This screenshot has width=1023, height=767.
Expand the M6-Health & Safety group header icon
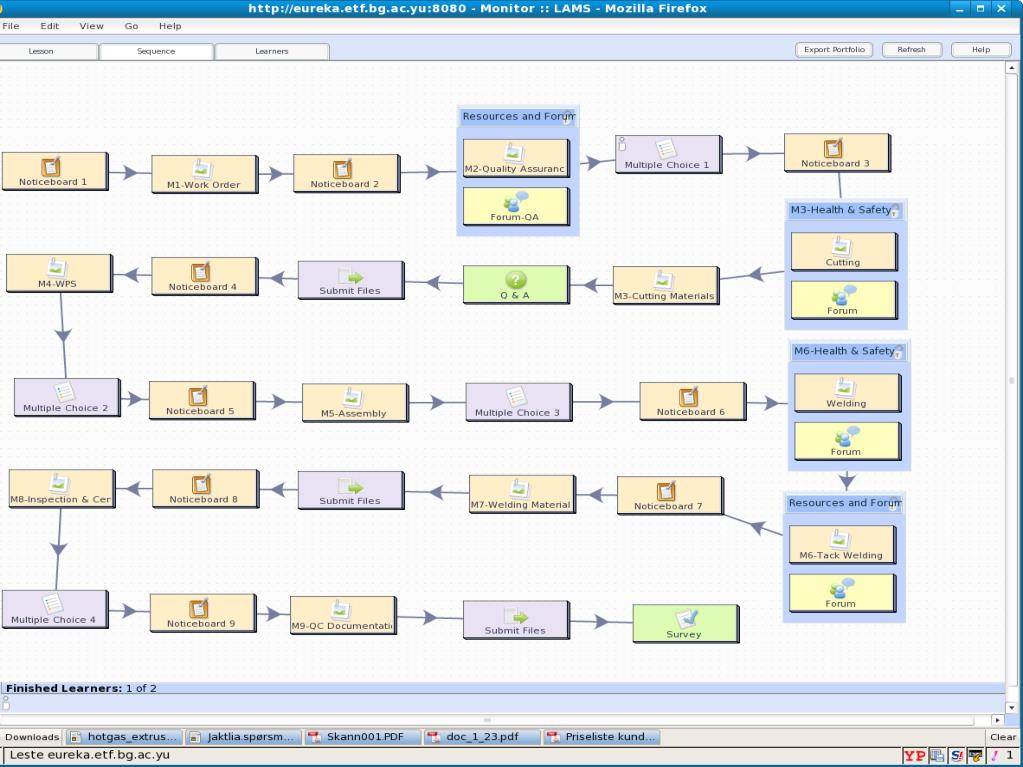[898, 352]
